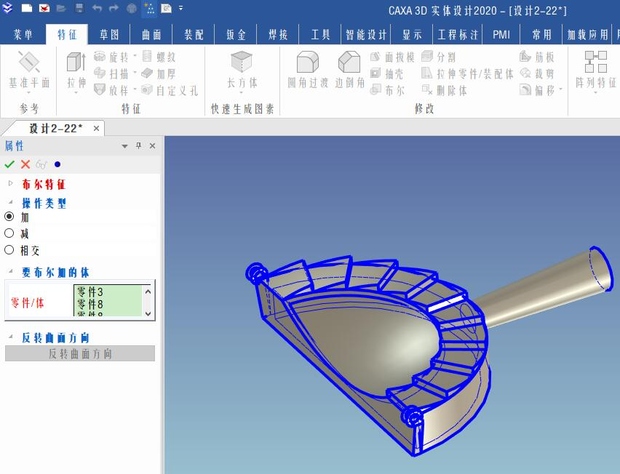Undo the last action
The height and width of the screenshot is (474, 620).
[x=97, y=8]
